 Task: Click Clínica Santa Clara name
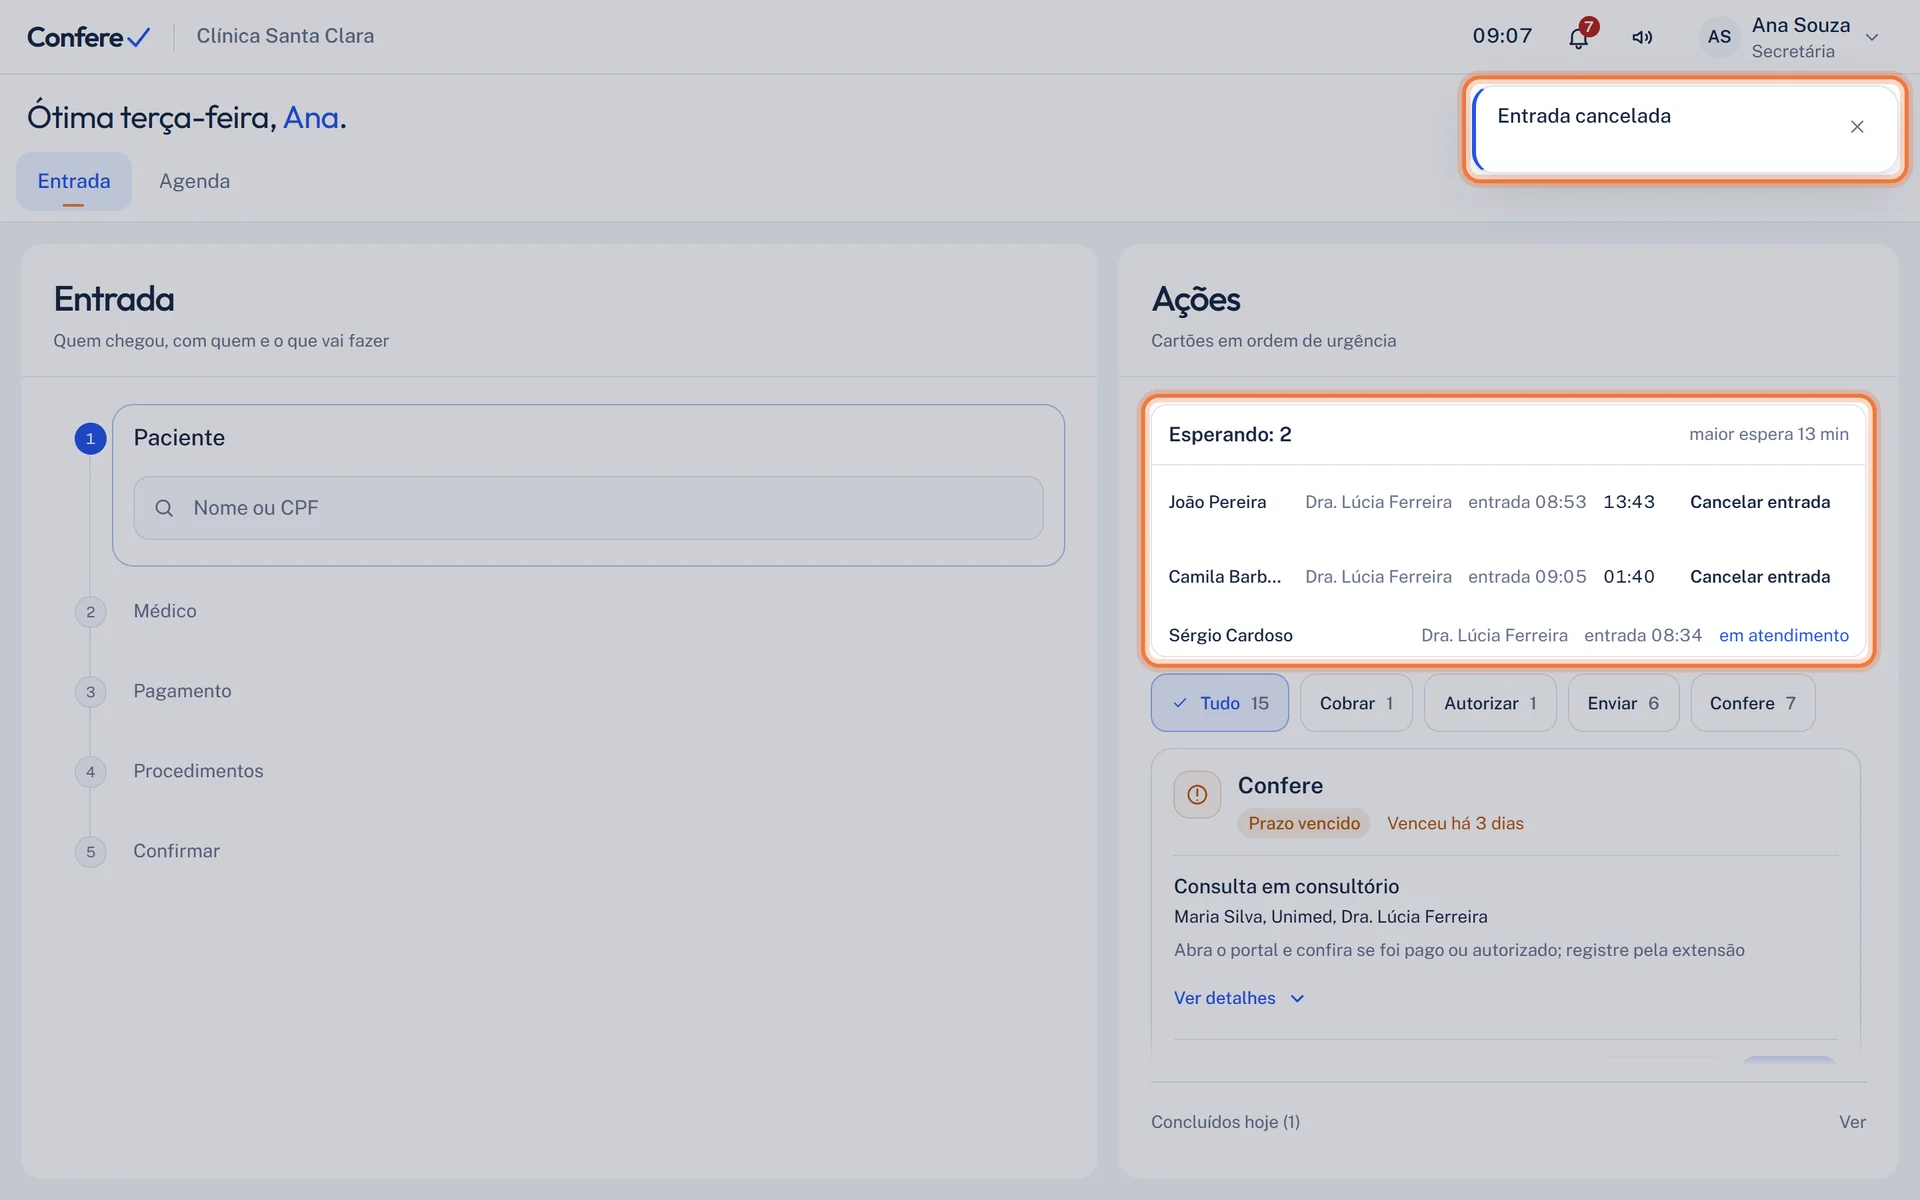tap(285, 36)
